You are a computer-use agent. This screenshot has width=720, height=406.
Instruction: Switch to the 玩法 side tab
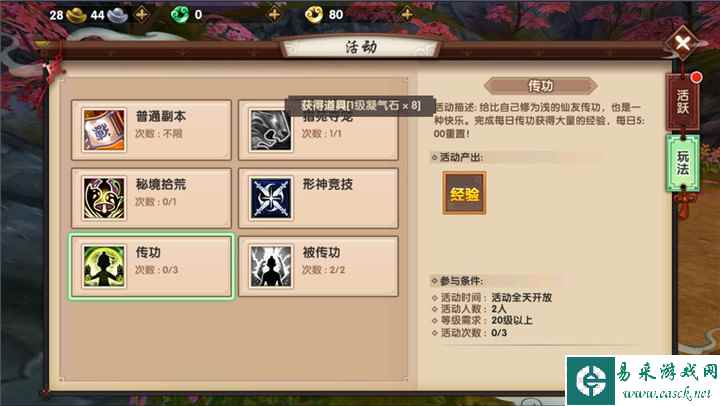(x=683, y=163)
